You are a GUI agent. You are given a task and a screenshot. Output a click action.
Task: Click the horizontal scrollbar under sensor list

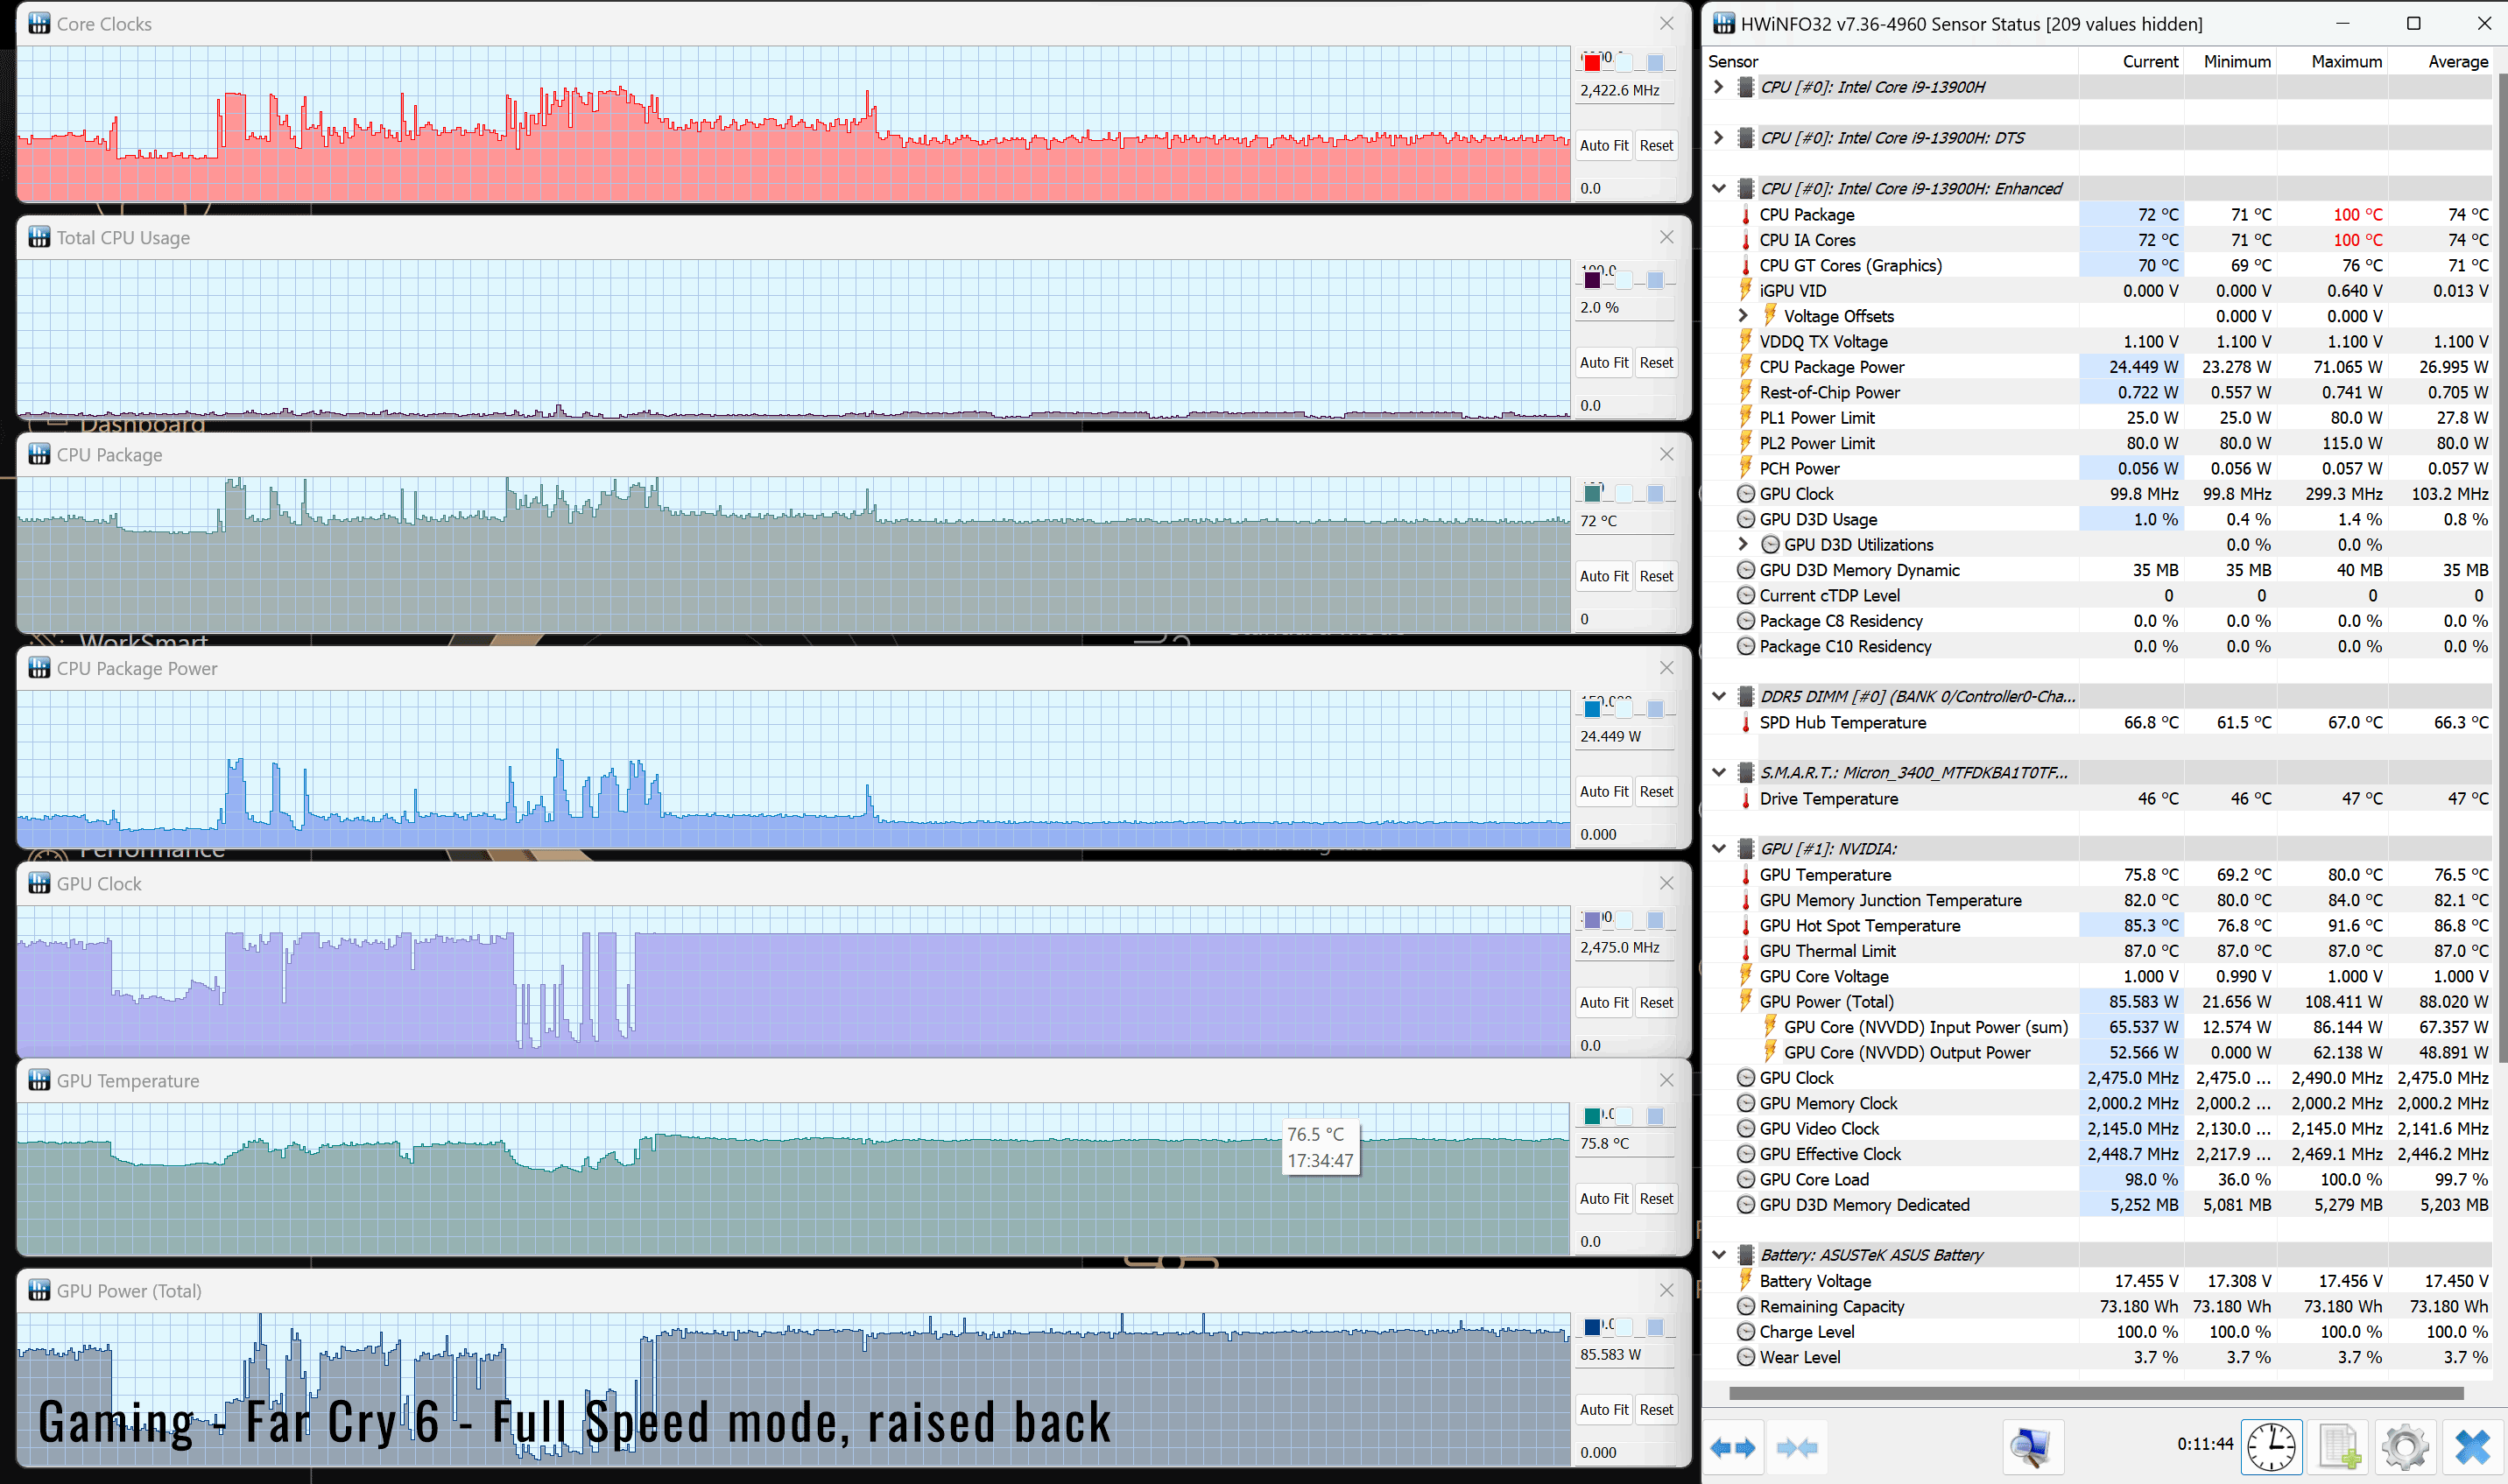point(2095,1392)
